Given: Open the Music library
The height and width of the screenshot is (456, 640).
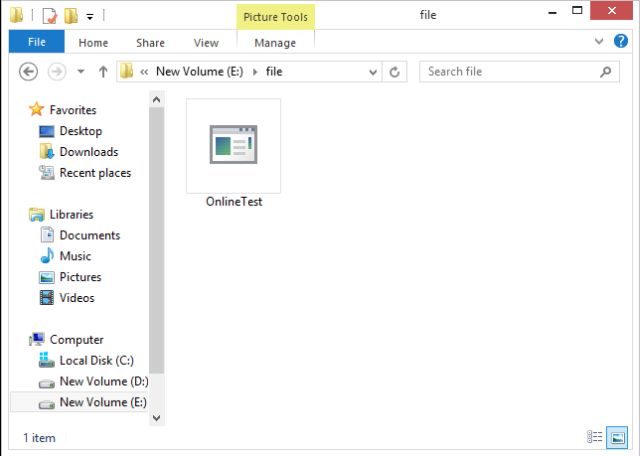Looking at the screenshot, I should [75, 256].
